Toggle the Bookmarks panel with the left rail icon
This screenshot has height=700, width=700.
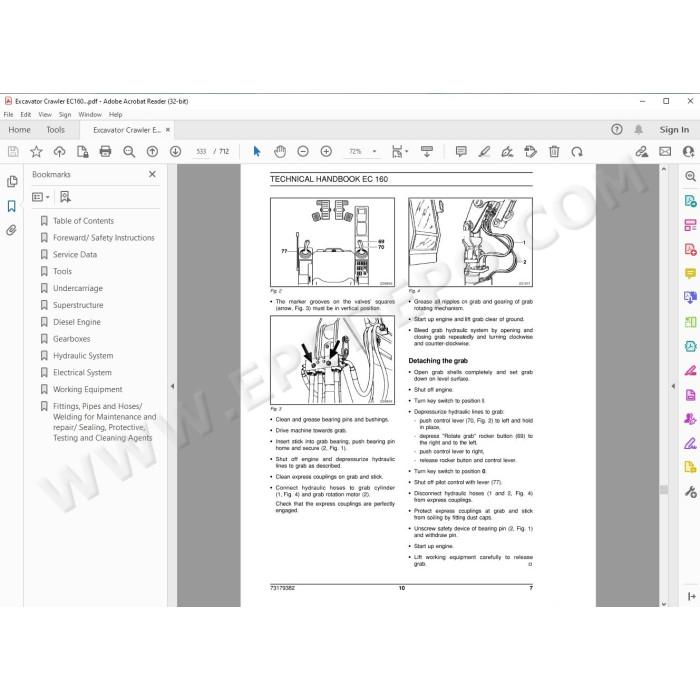(x=12, y=206)
